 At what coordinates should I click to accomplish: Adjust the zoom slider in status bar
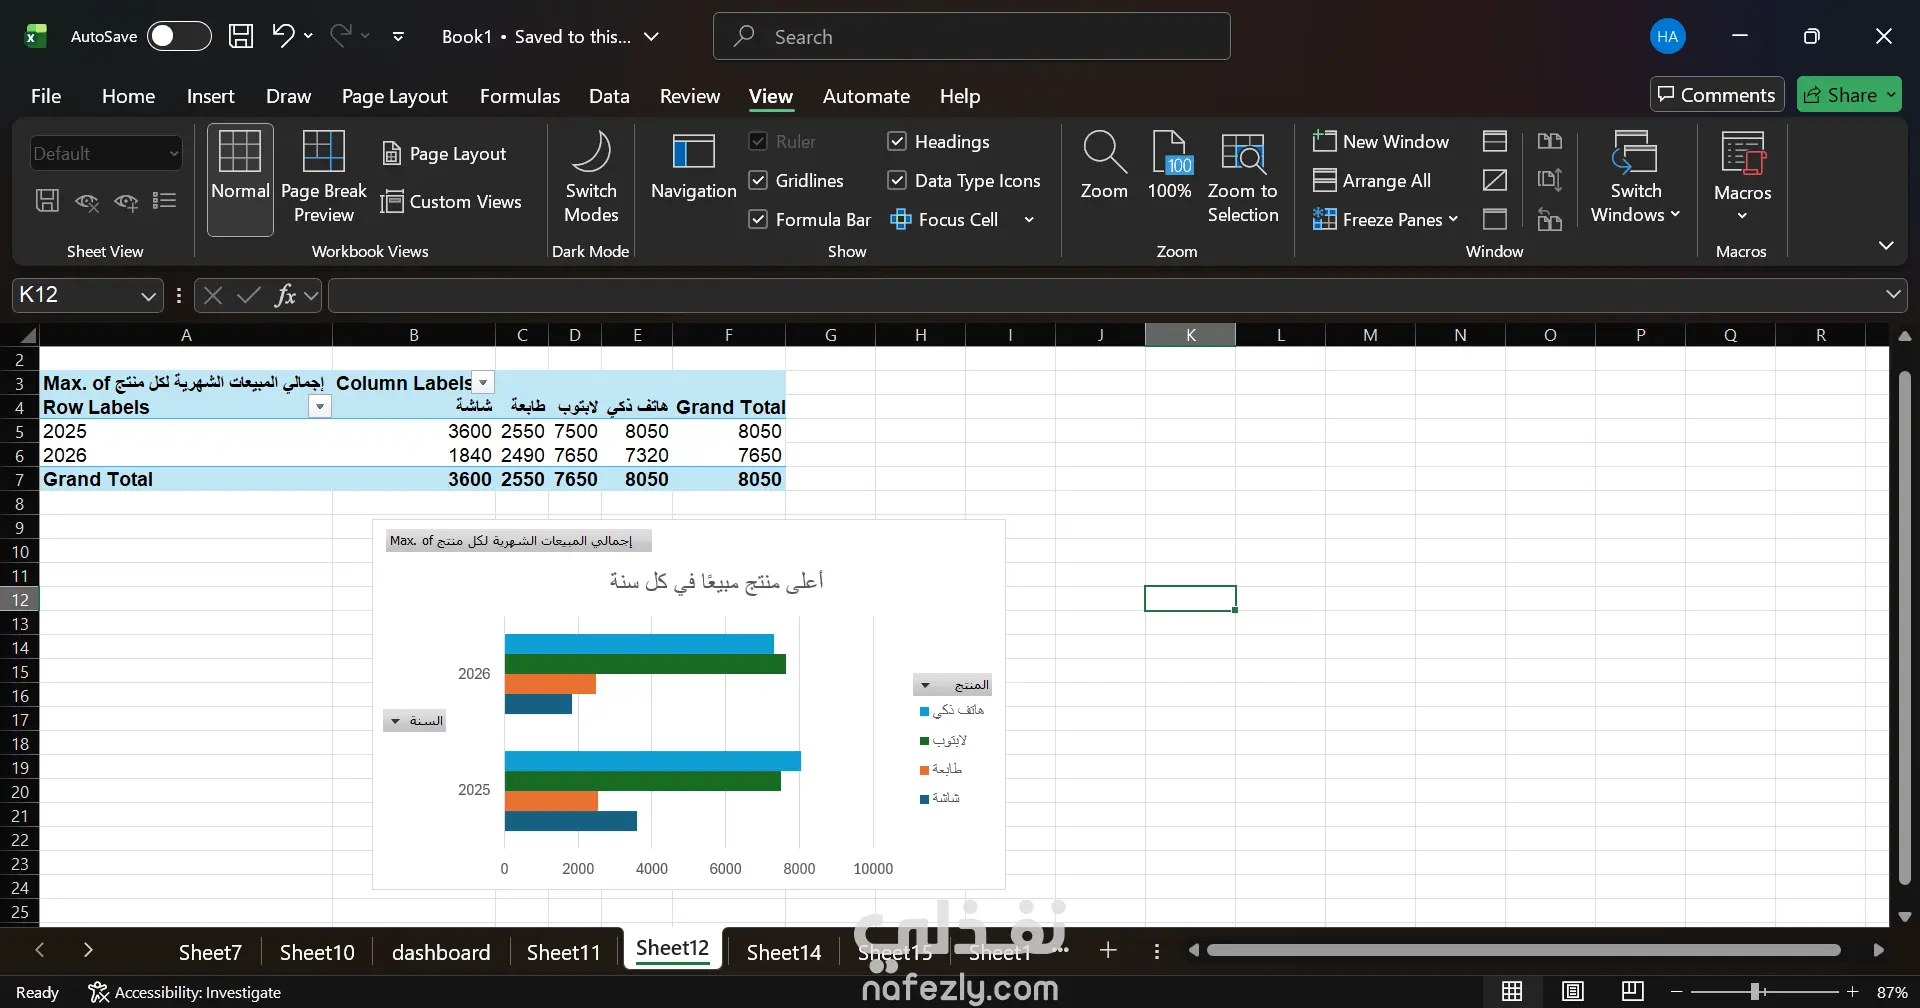coord(1755,991)
